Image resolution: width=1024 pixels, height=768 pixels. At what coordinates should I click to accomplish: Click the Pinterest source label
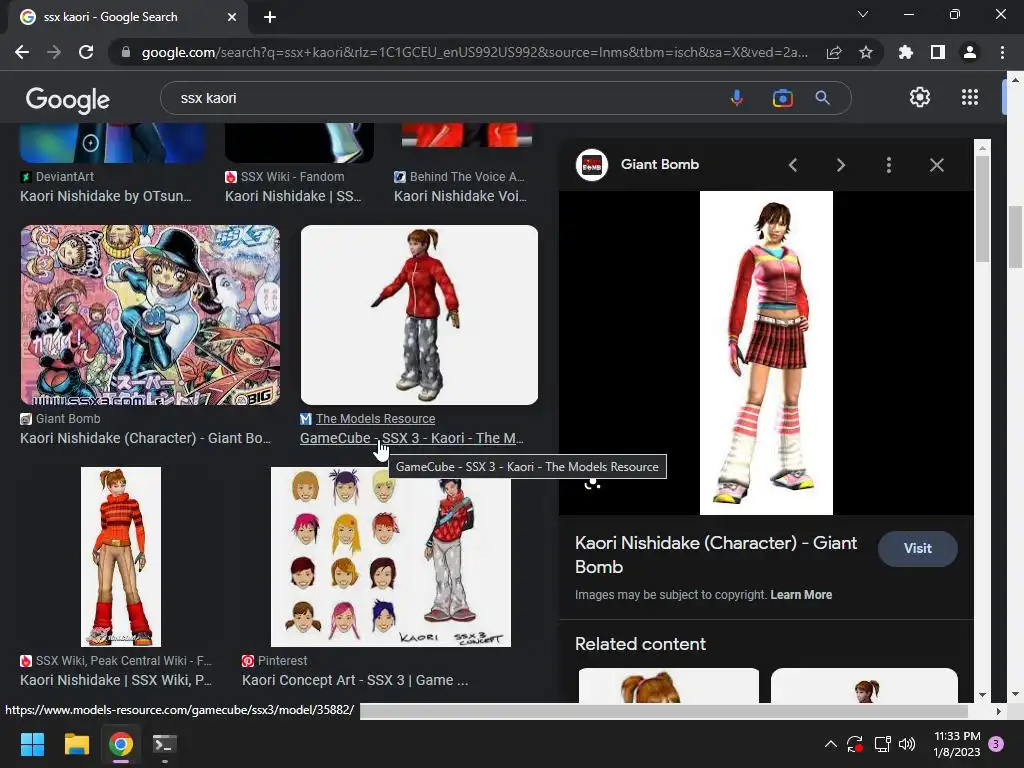click(282, 661)
